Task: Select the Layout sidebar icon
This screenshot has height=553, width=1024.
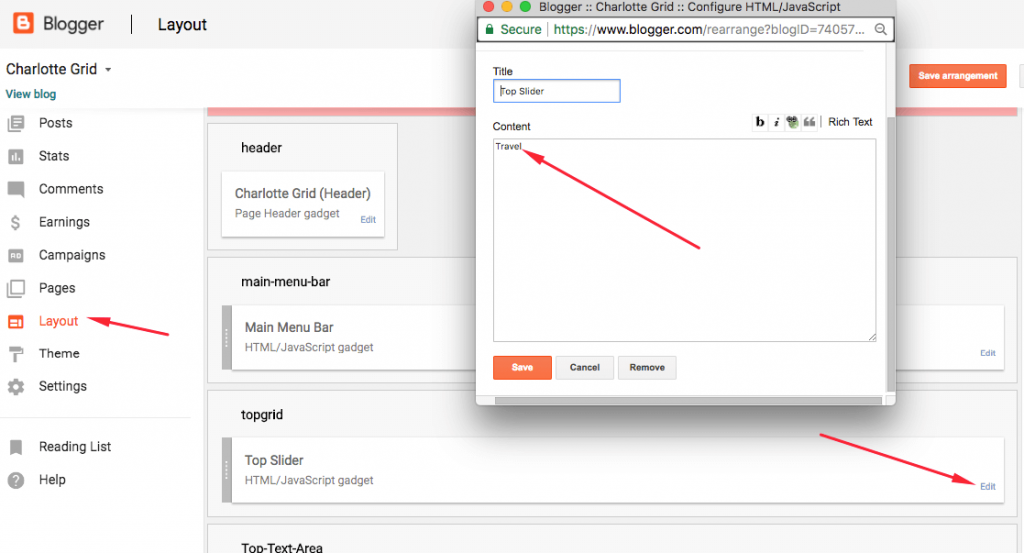Action: tap(16, 321)
